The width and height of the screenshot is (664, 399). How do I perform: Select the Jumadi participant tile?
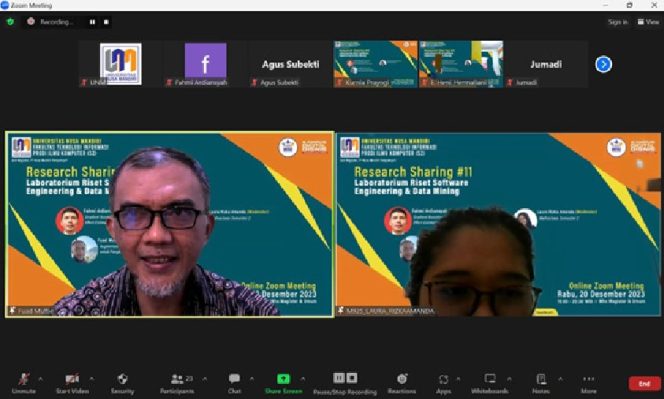point(546,64)
